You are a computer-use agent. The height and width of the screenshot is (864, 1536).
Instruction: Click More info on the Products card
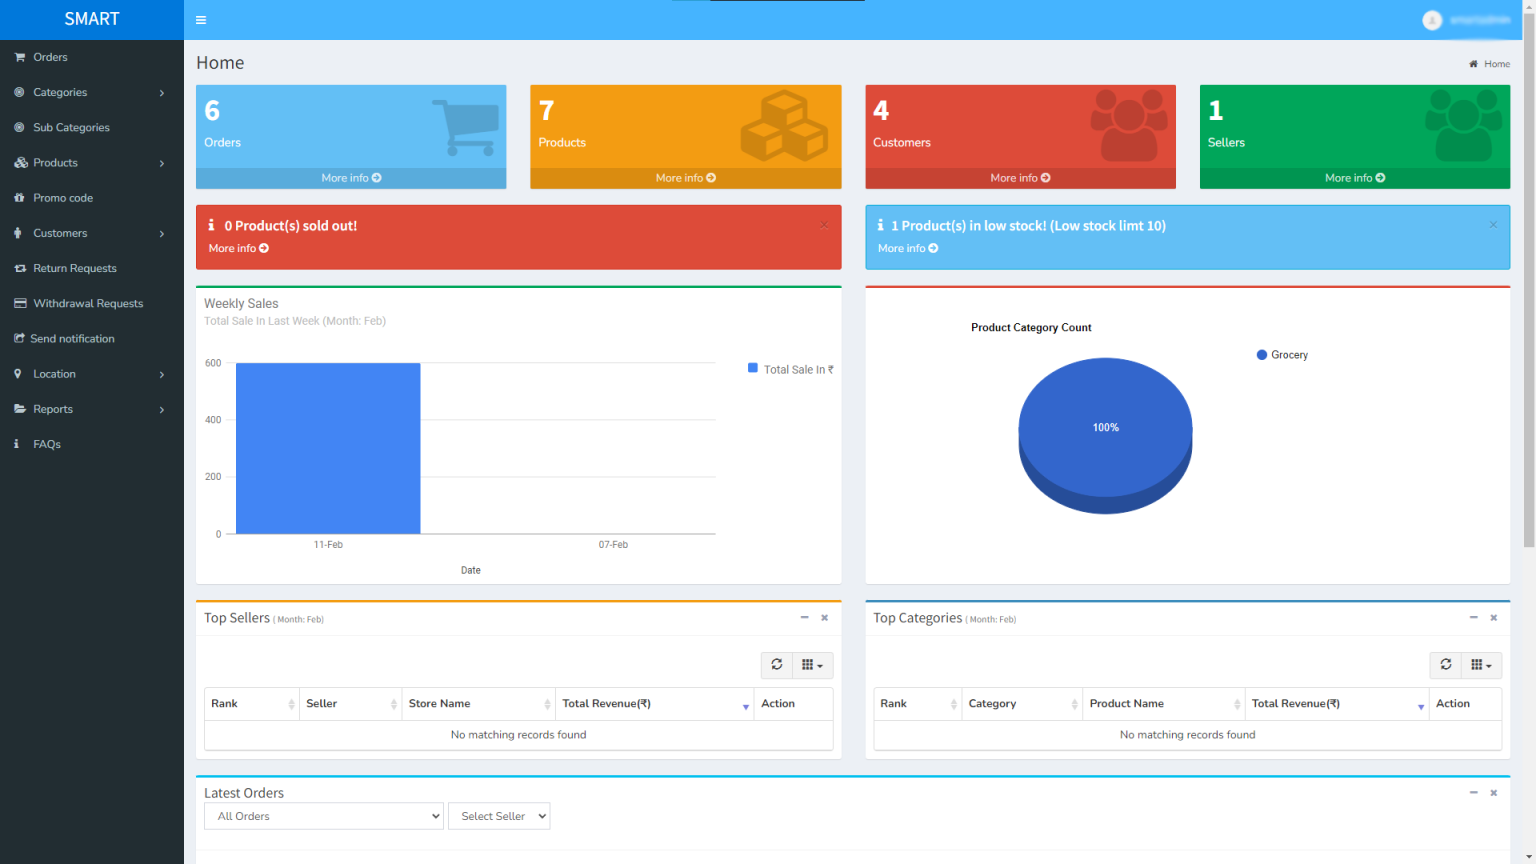pyautogui.click(x=685, y=177)
